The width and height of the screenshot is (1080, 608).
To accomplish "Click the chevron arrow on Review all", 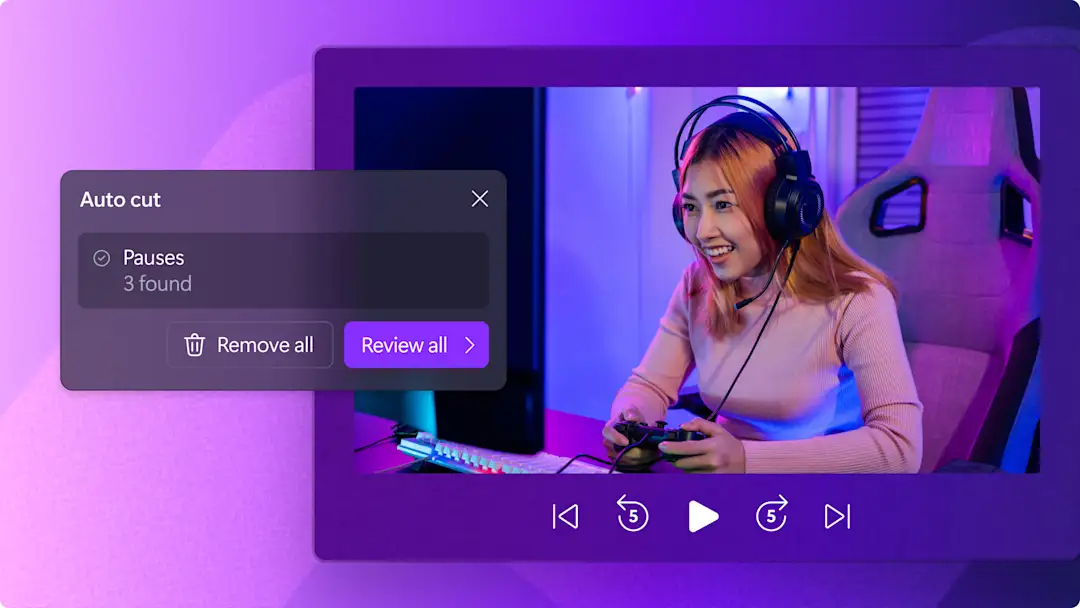I will click(x=470, y=344).
